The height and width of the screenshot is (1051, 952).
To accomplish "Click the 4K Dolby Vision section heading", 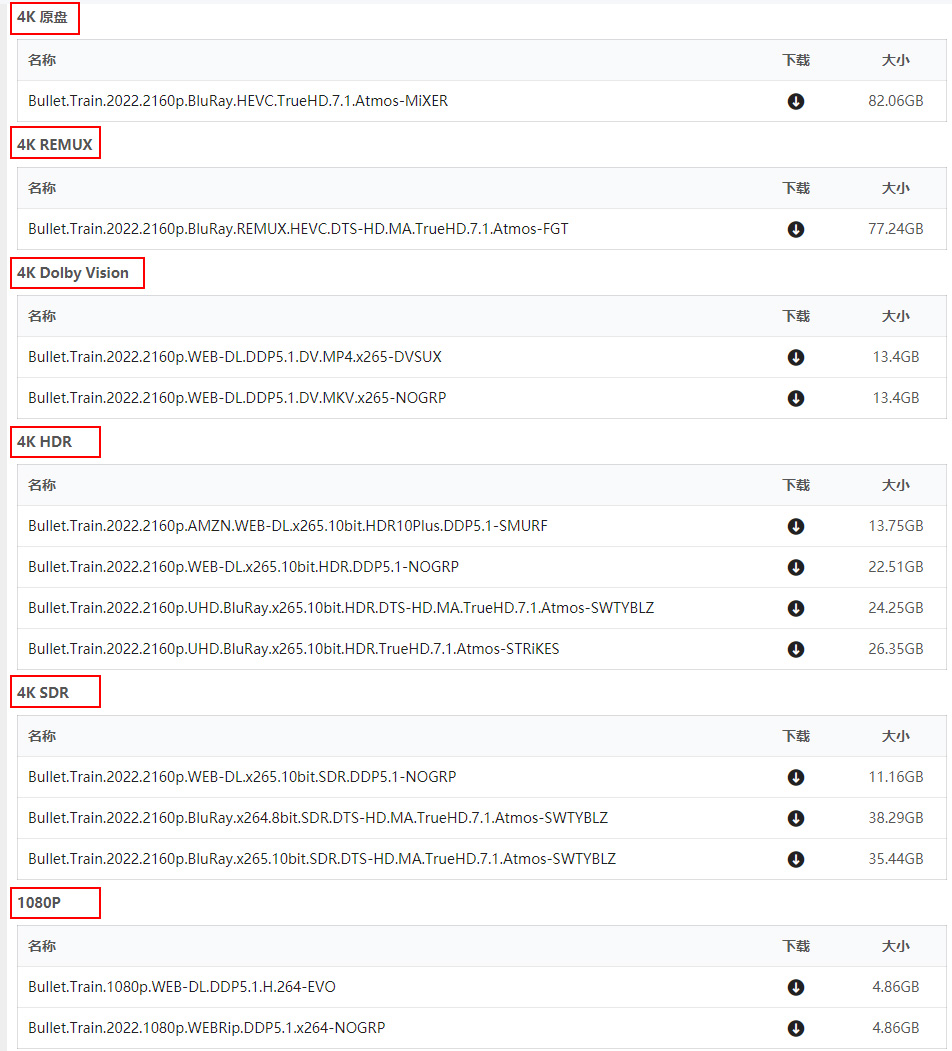I will [72, 273].
